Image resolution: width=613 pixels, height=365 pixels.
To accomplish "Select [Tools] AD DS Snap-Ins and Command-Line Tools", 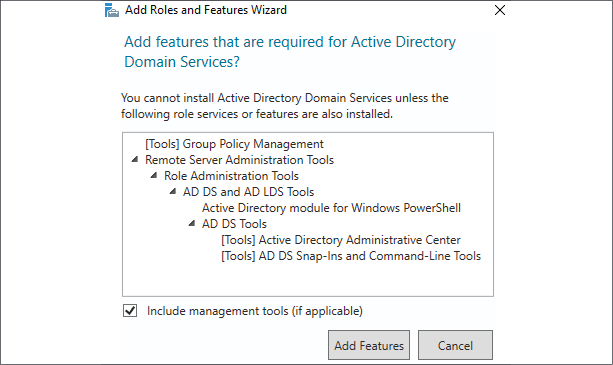I will click(x=351, y=256).
